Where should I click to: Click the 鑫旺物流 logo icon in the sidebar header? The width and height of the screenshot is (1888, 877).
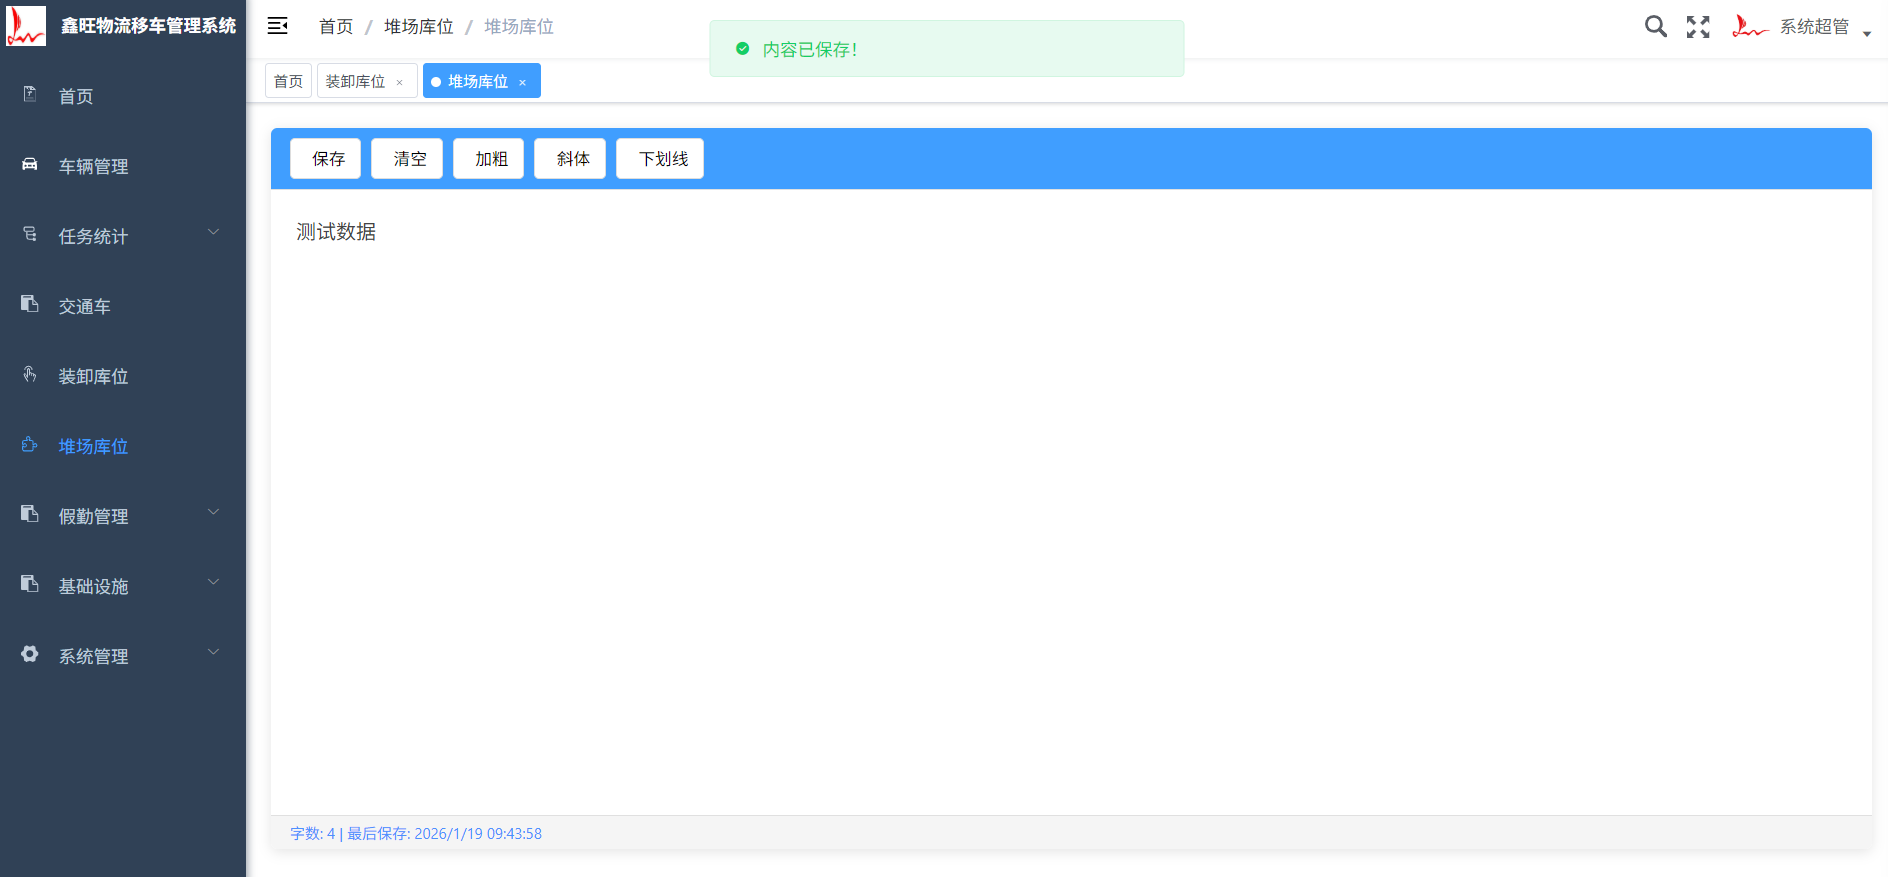tap(26, 26)
